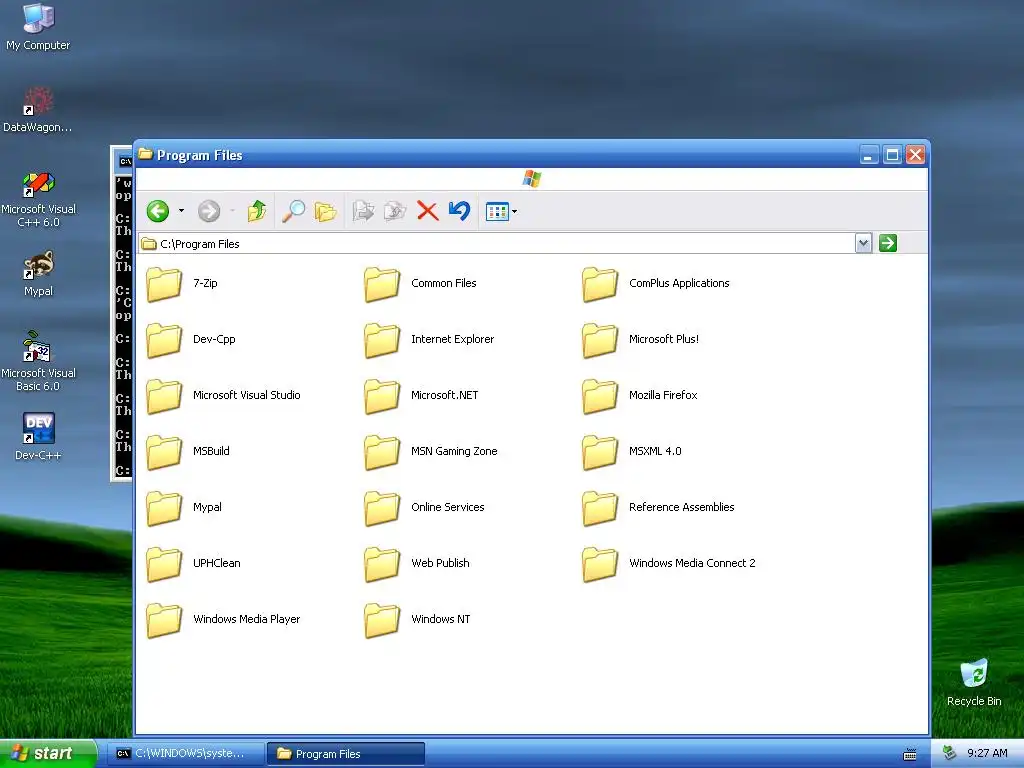The width and height of the screenshot is (1024, 768).
Task: Select the MSN Gaming Zone folder
Action: [431, 452]
